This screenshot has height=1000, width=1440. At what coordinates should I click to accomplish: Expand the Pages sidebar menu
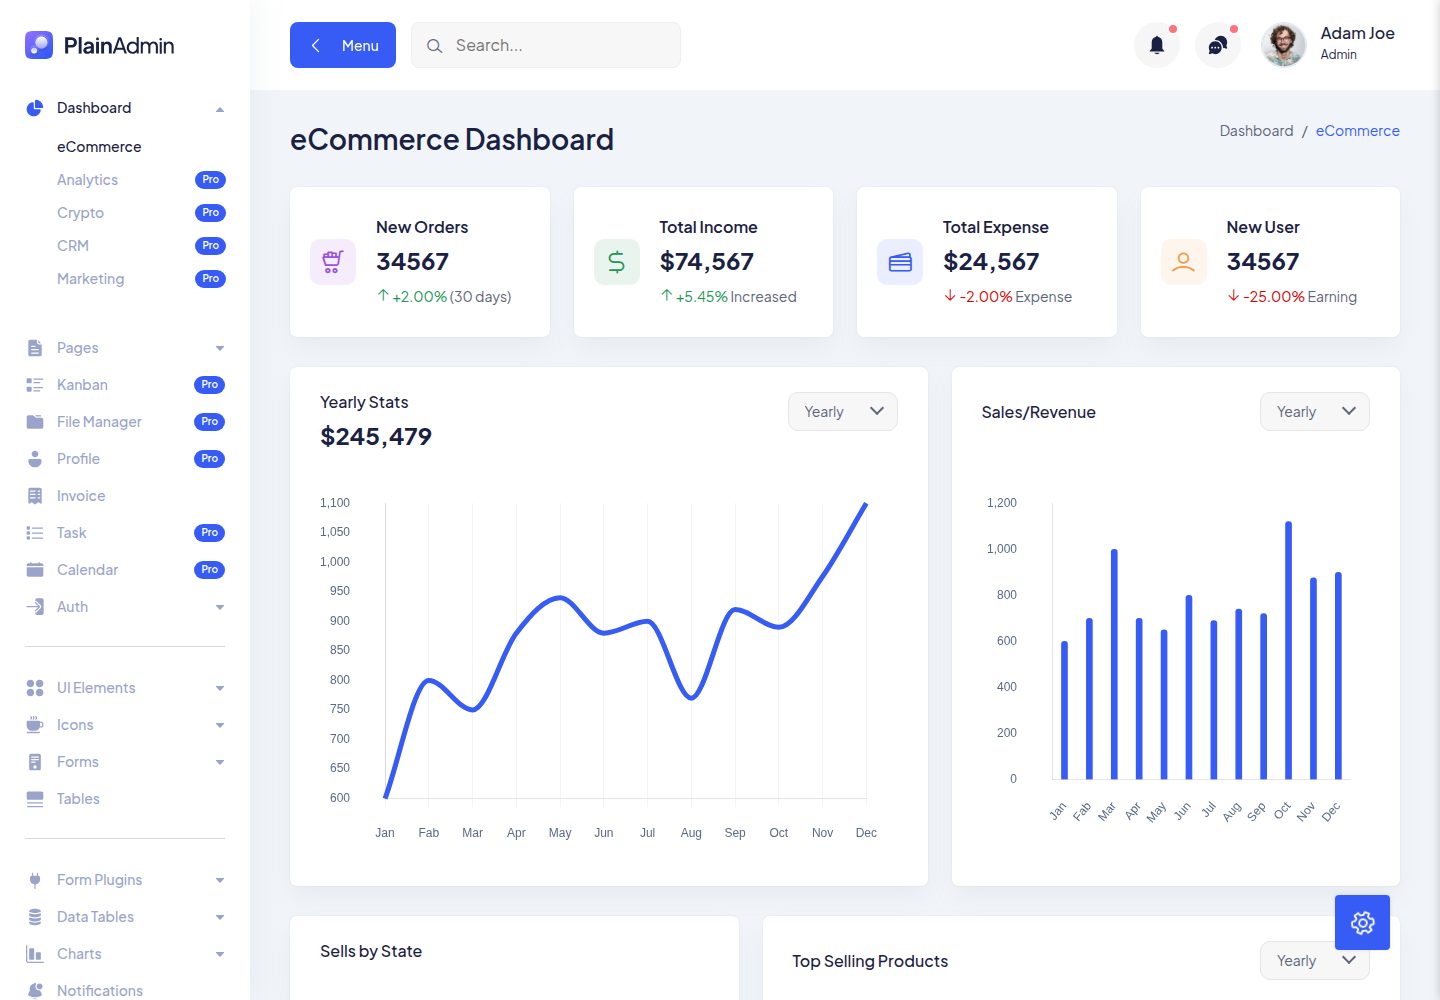[x=220, y=348]
